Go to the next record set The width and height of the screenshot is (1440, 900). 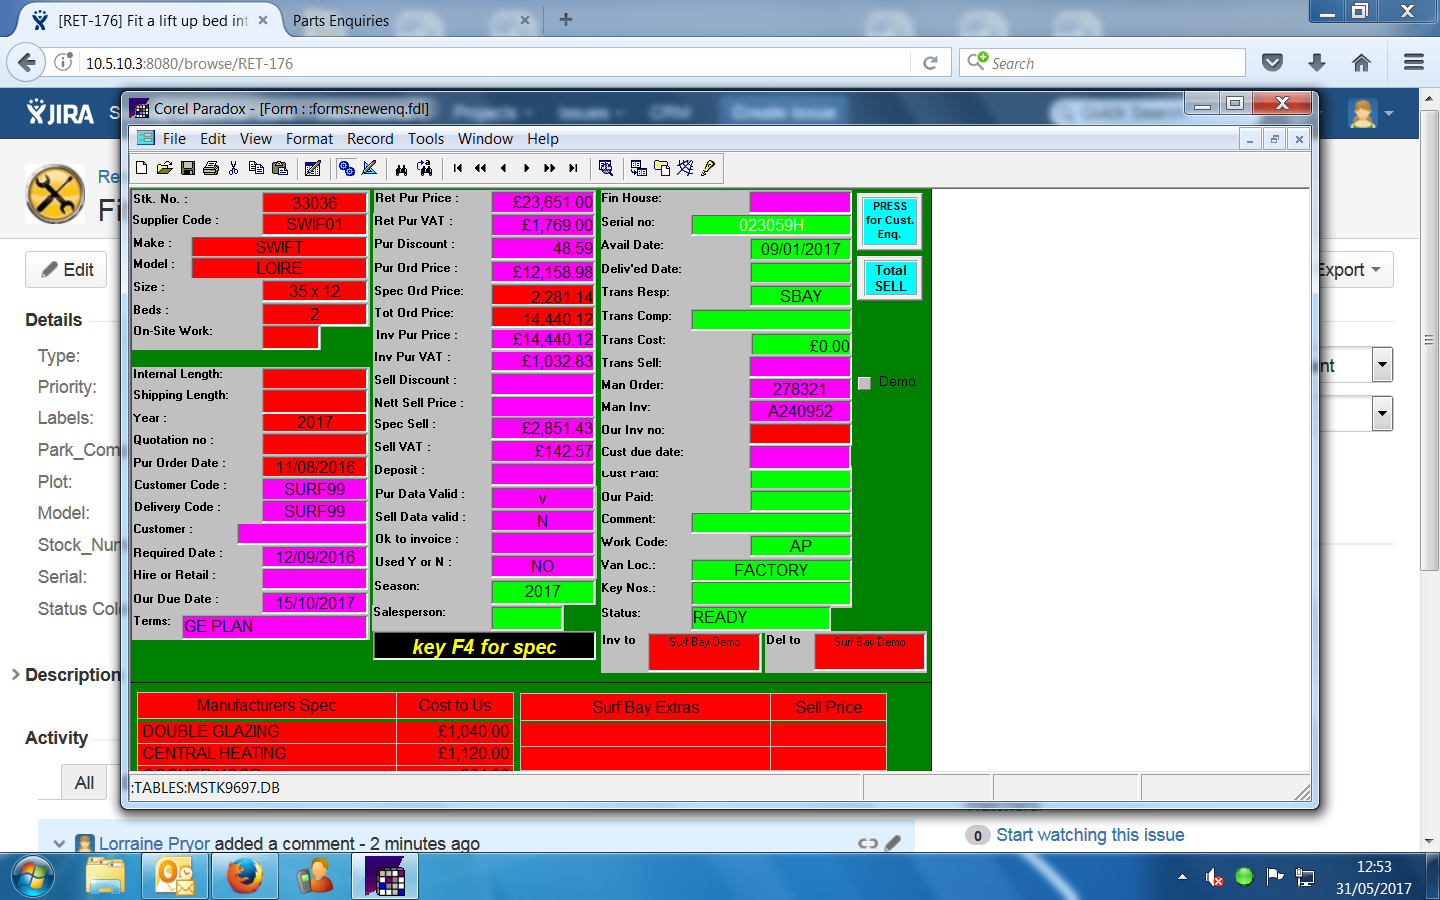[550, 168]
